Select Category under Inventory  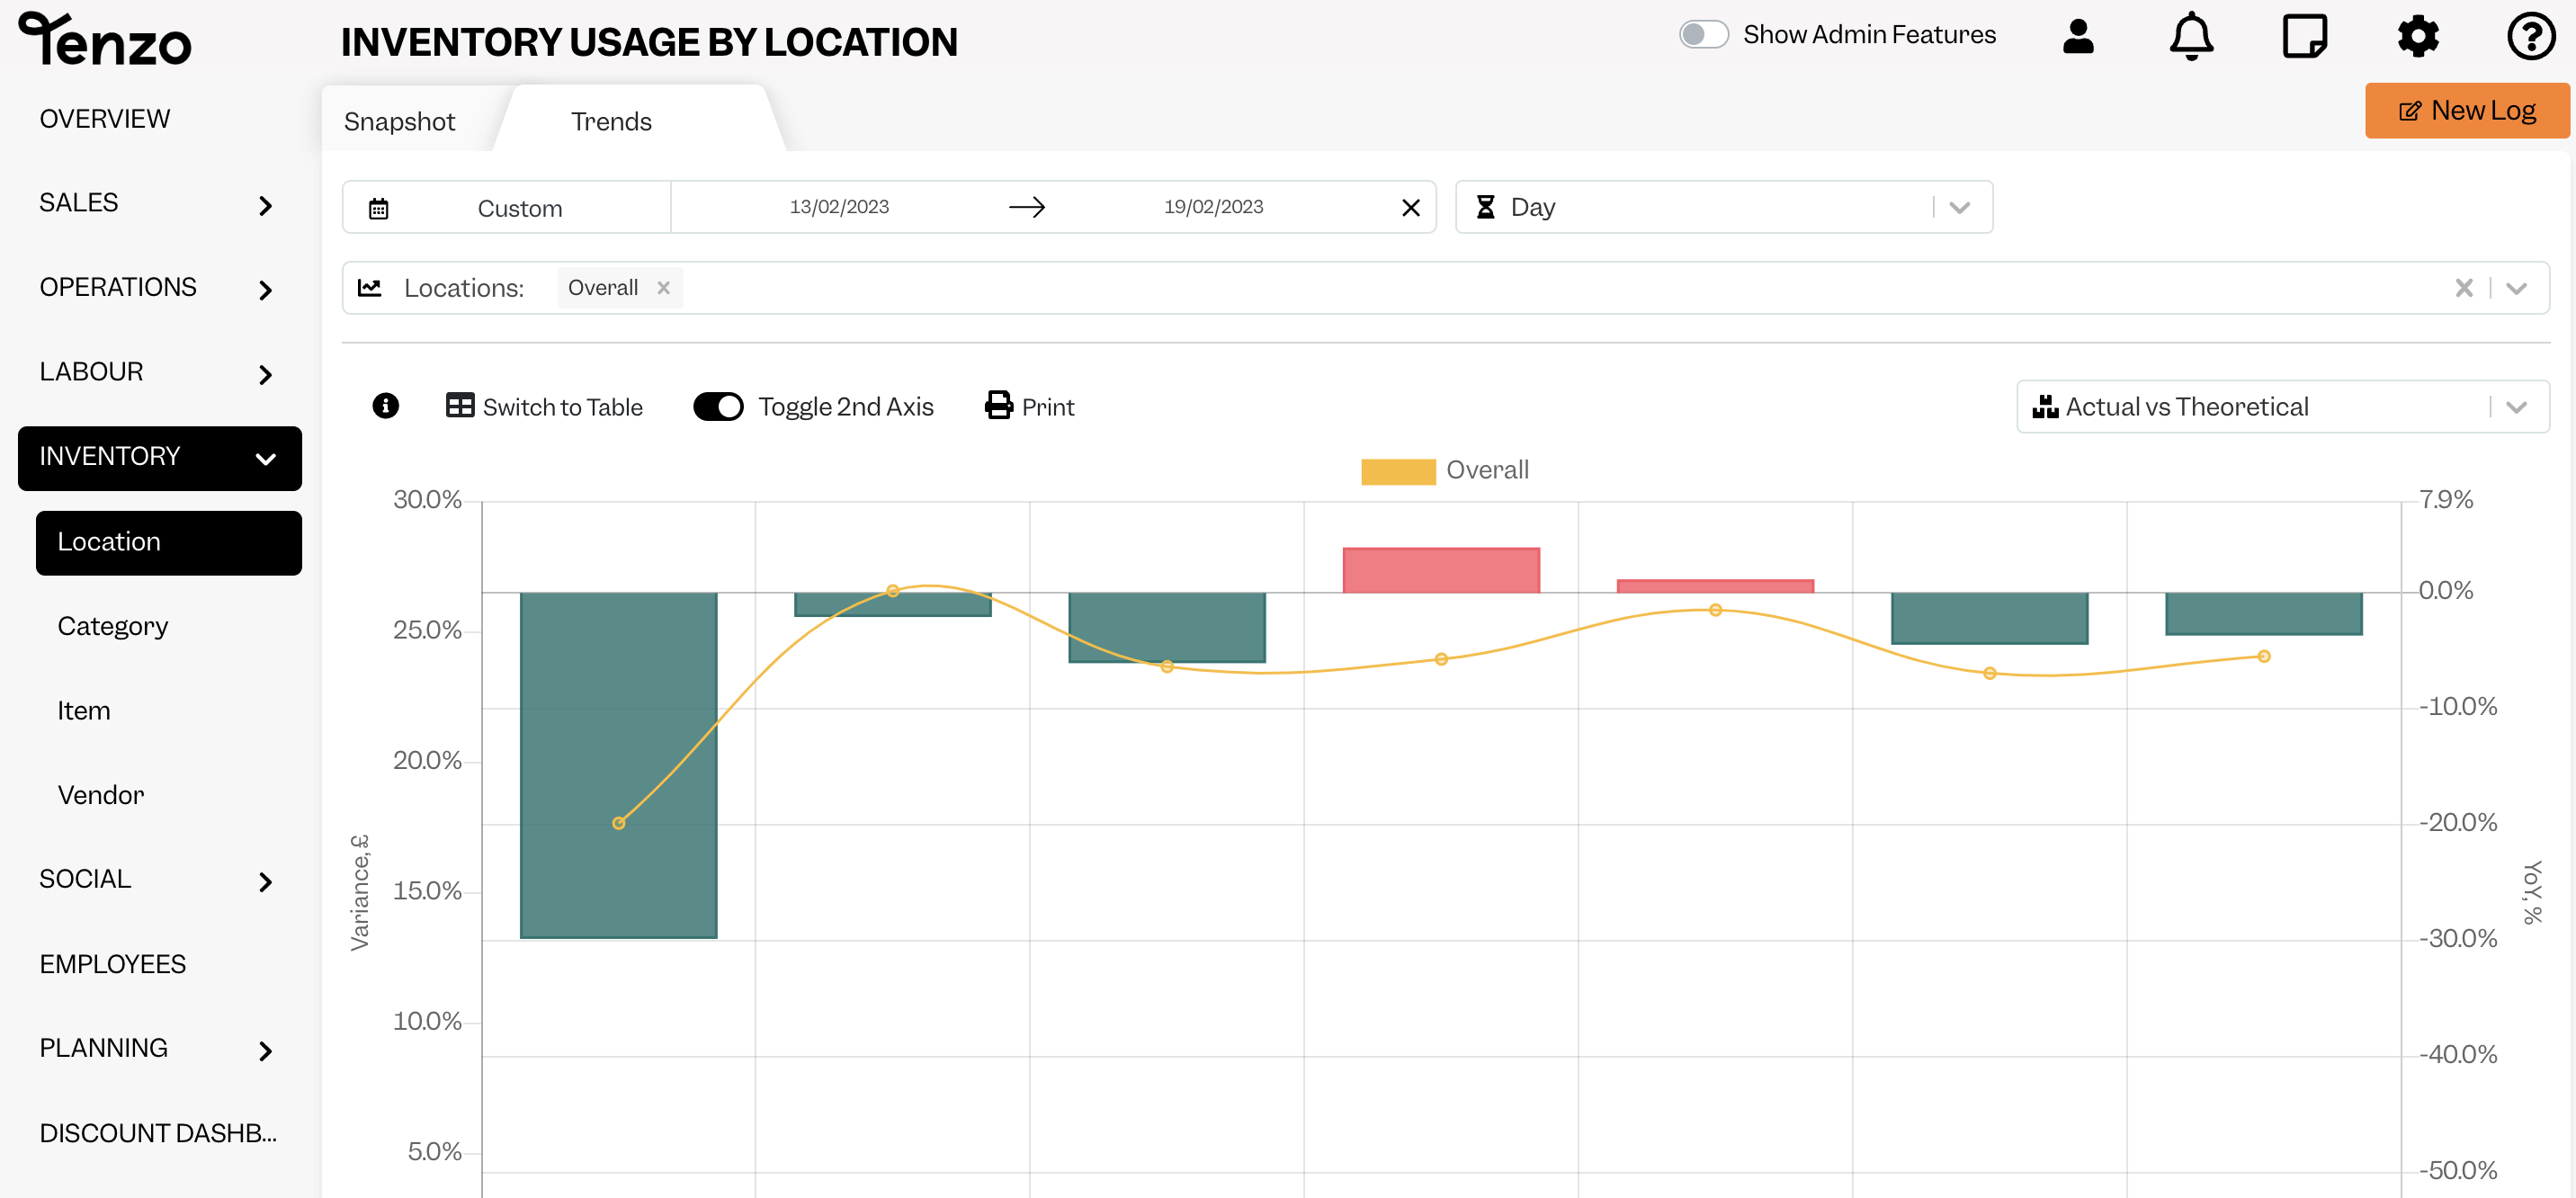pyautogui.click(x=112, y=626)
